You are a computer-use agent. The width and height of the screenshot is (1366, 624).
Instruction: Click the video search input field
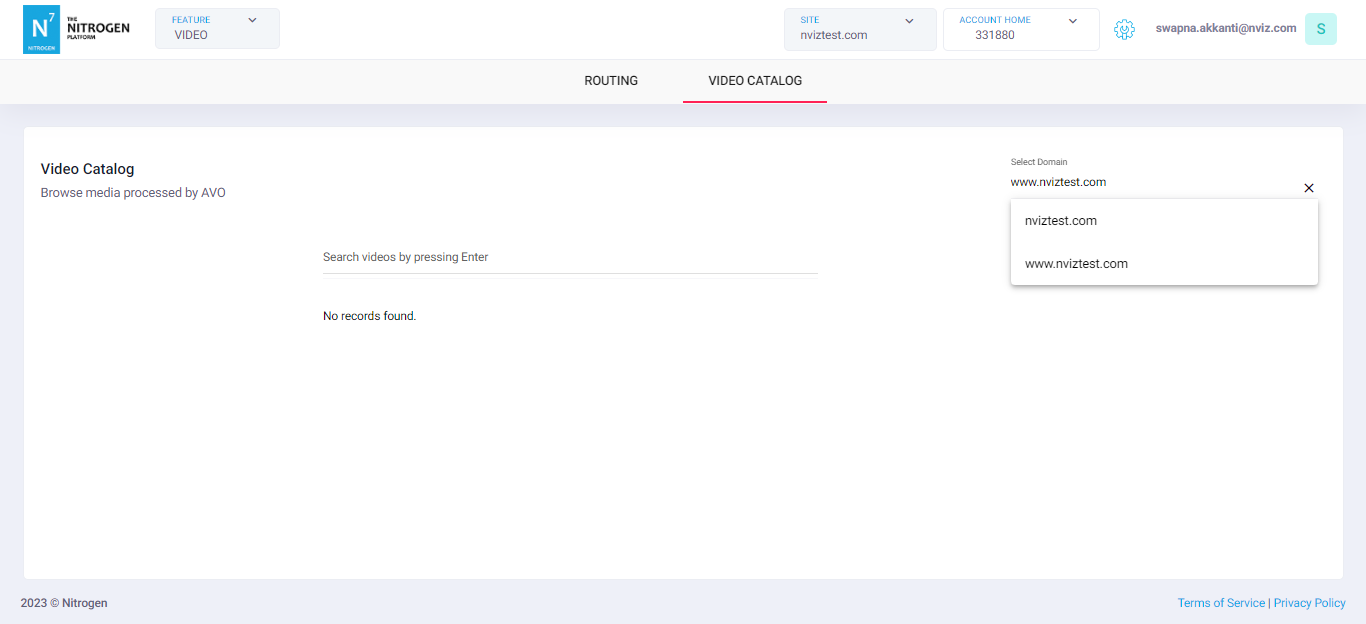(570, 257)
